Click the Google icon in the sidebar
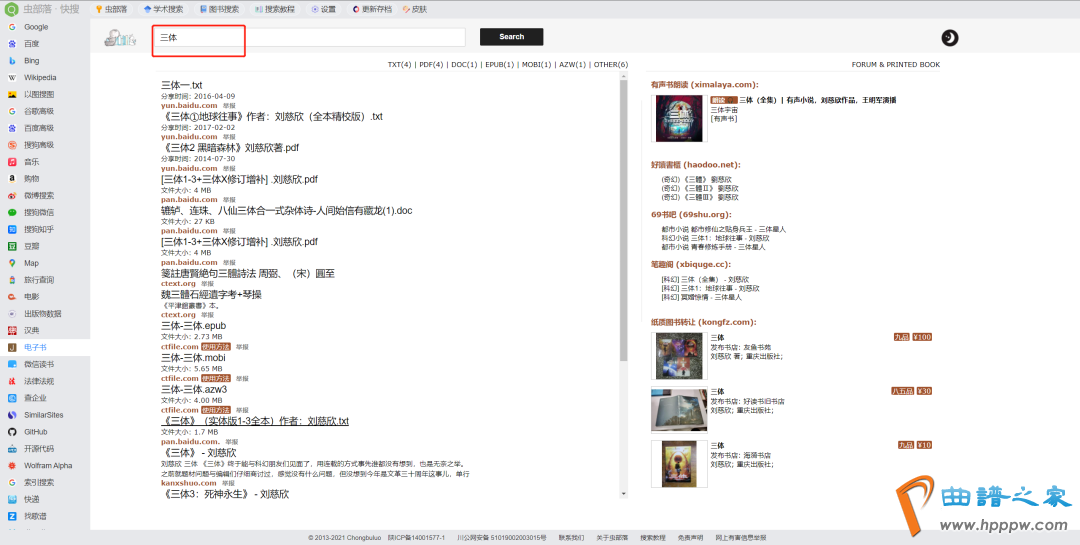The width and height of the screenshot is (1080, 545). [x=12, y=27]
